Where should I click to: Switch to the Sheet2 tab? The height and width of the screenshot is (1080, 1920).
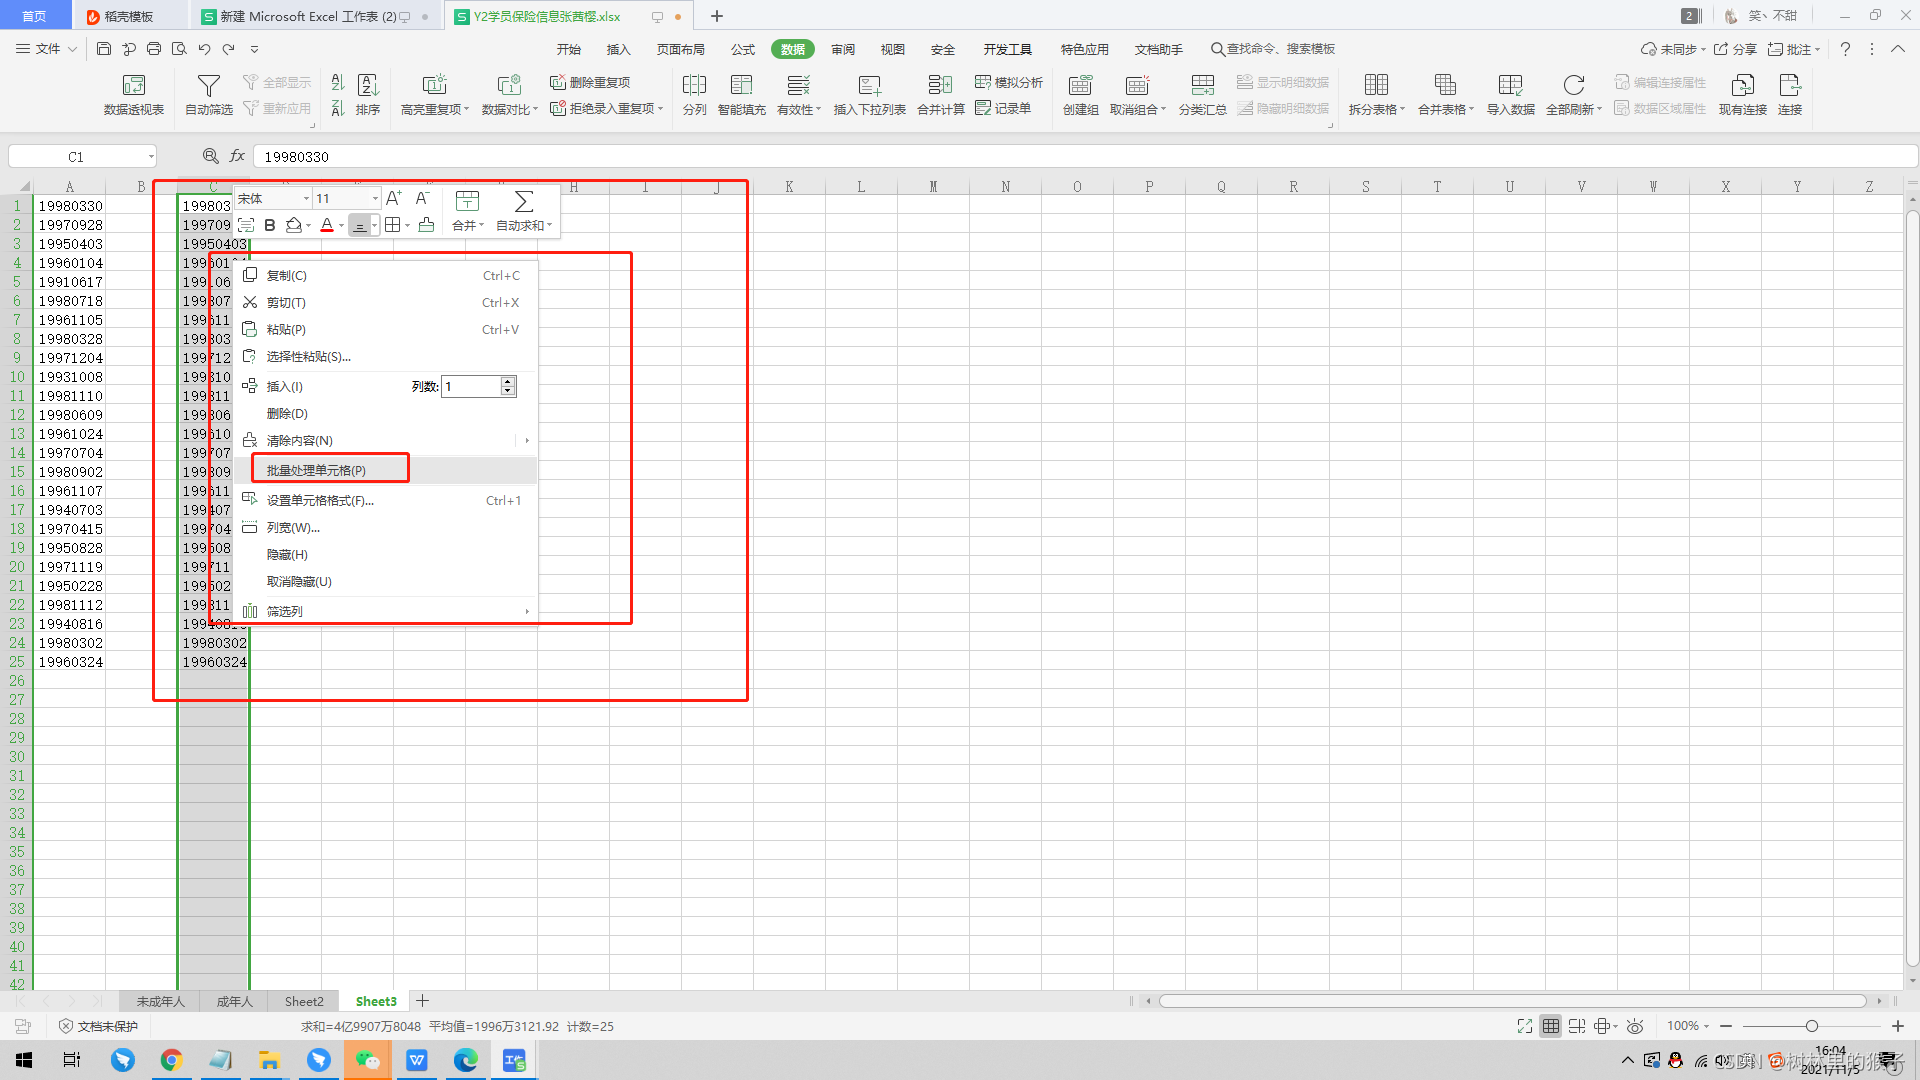pos(304,1001)
